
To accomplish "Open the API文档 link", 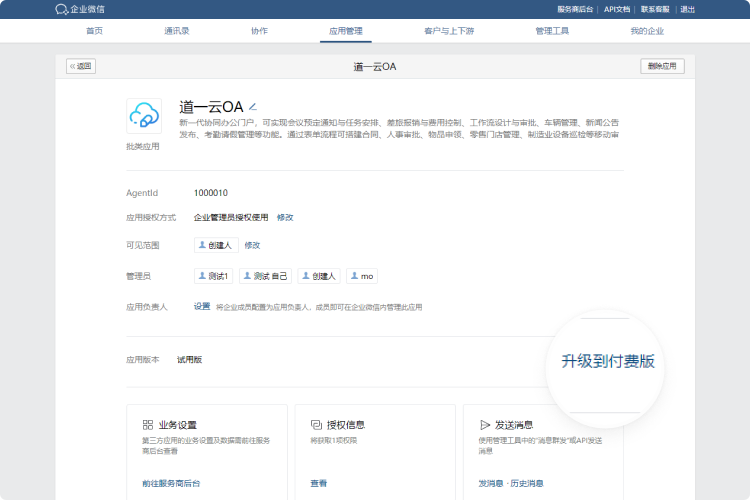I will [x=617, y=9].
